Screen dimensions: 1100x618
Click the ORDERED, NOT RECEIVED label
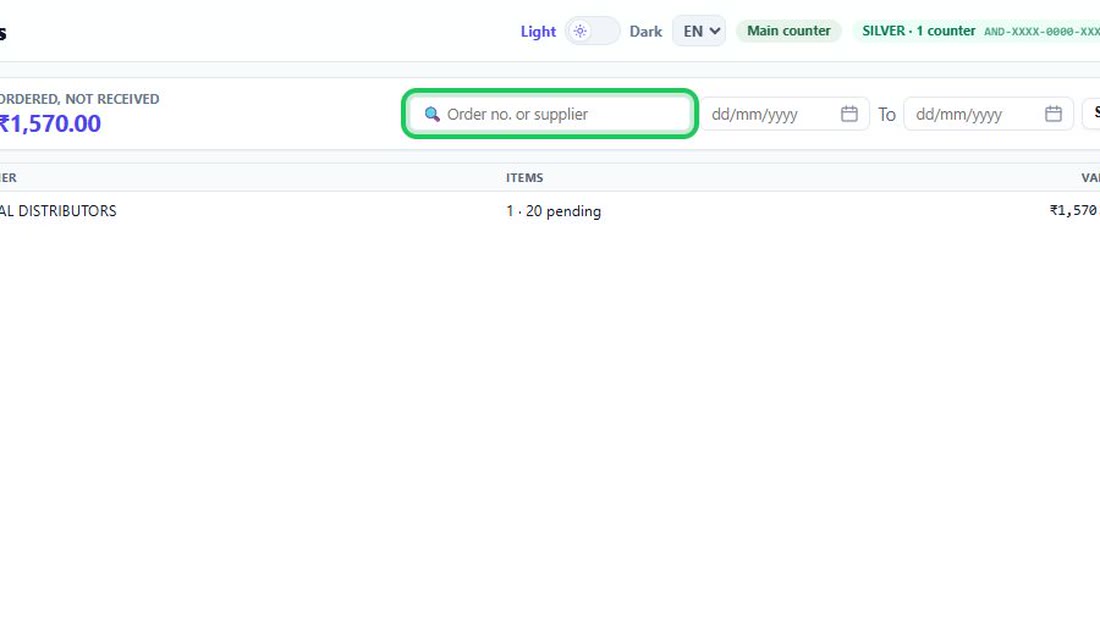pos(79,99)
